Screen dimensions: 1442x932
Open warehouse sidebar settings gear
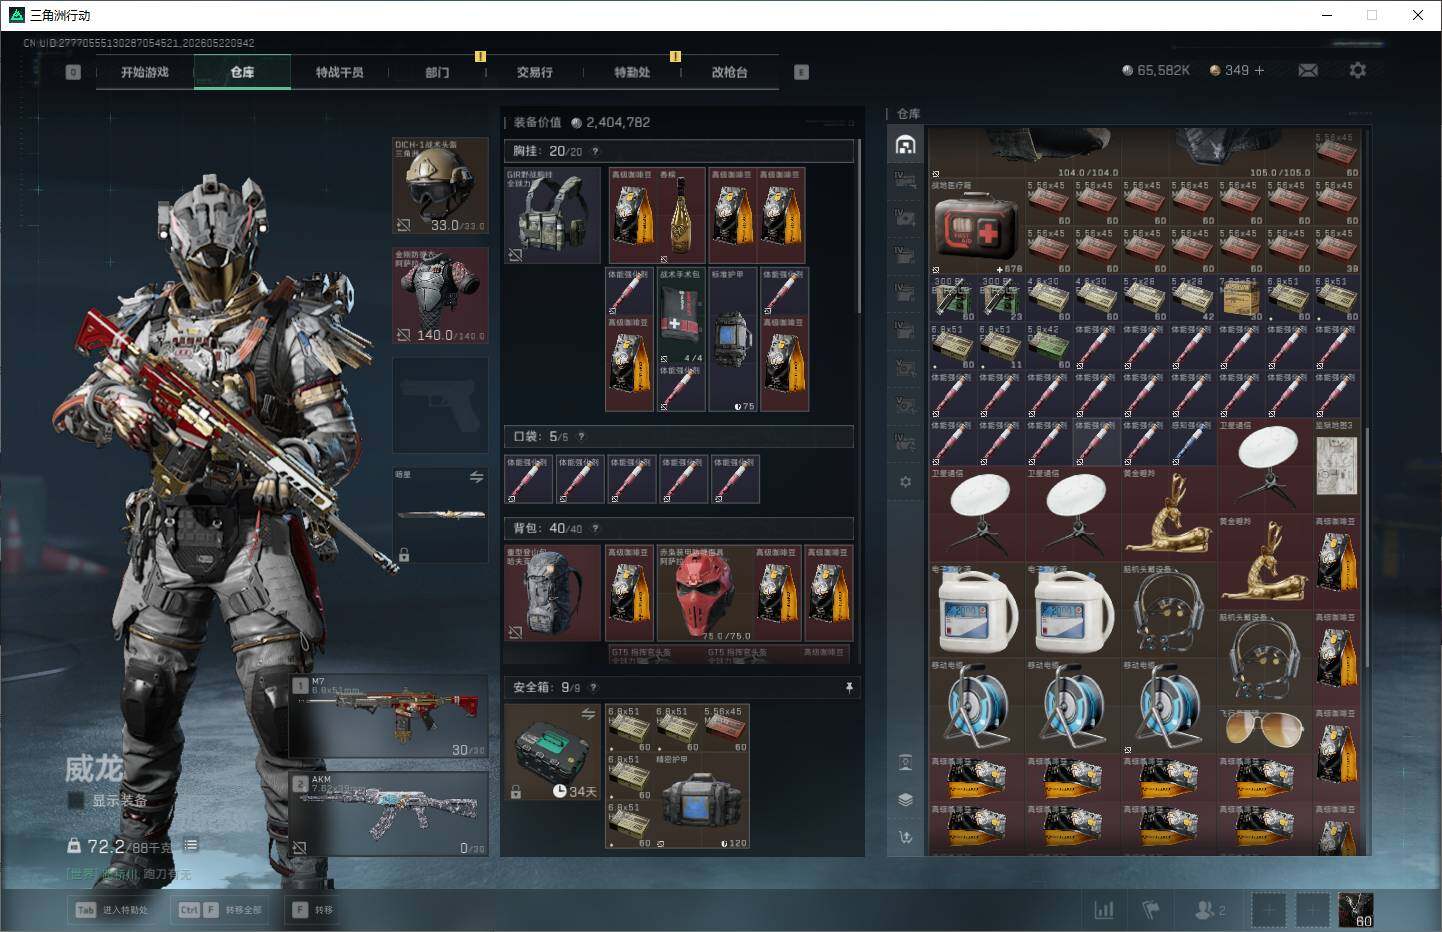(x=905, y=482)
